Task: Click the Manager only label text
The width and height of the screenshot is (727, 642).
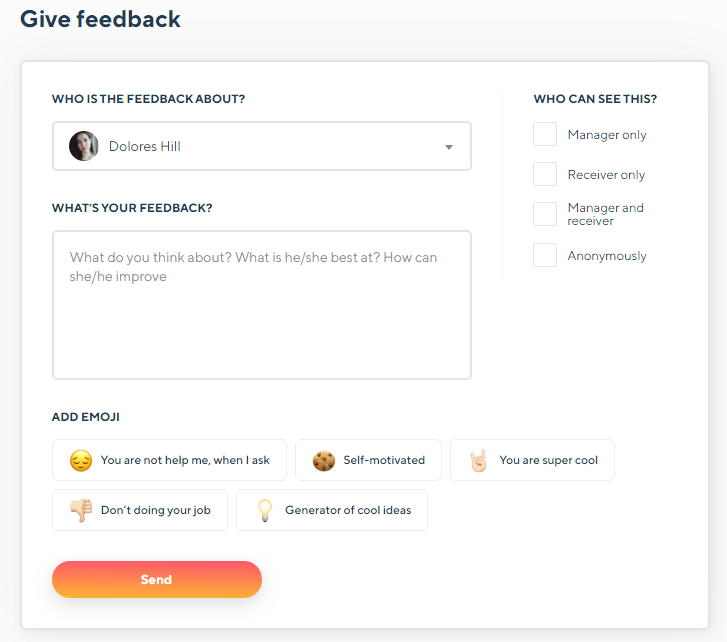Action: 607,135
